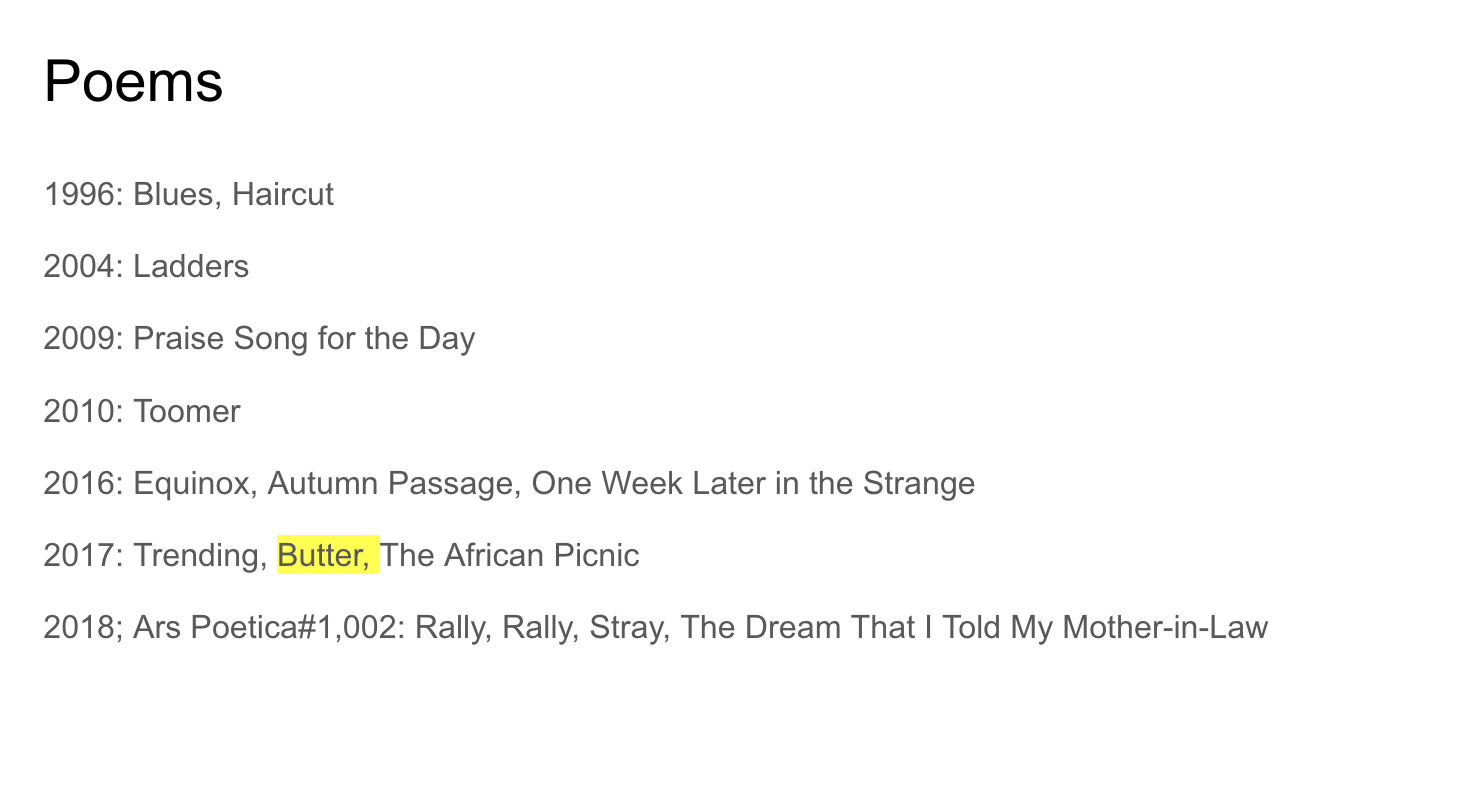Select the poem title Blues
This screenshot has width=1482, height=802.
click(173, 194)
